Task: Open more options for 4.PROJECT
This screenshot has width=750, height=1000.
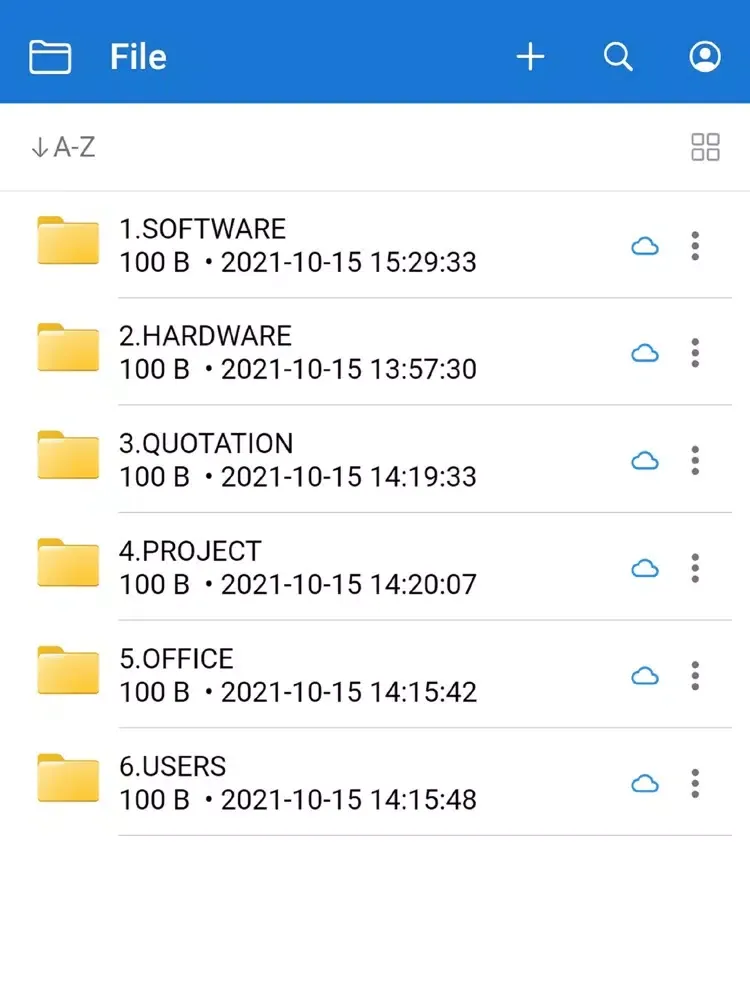Action: point(695,568)
